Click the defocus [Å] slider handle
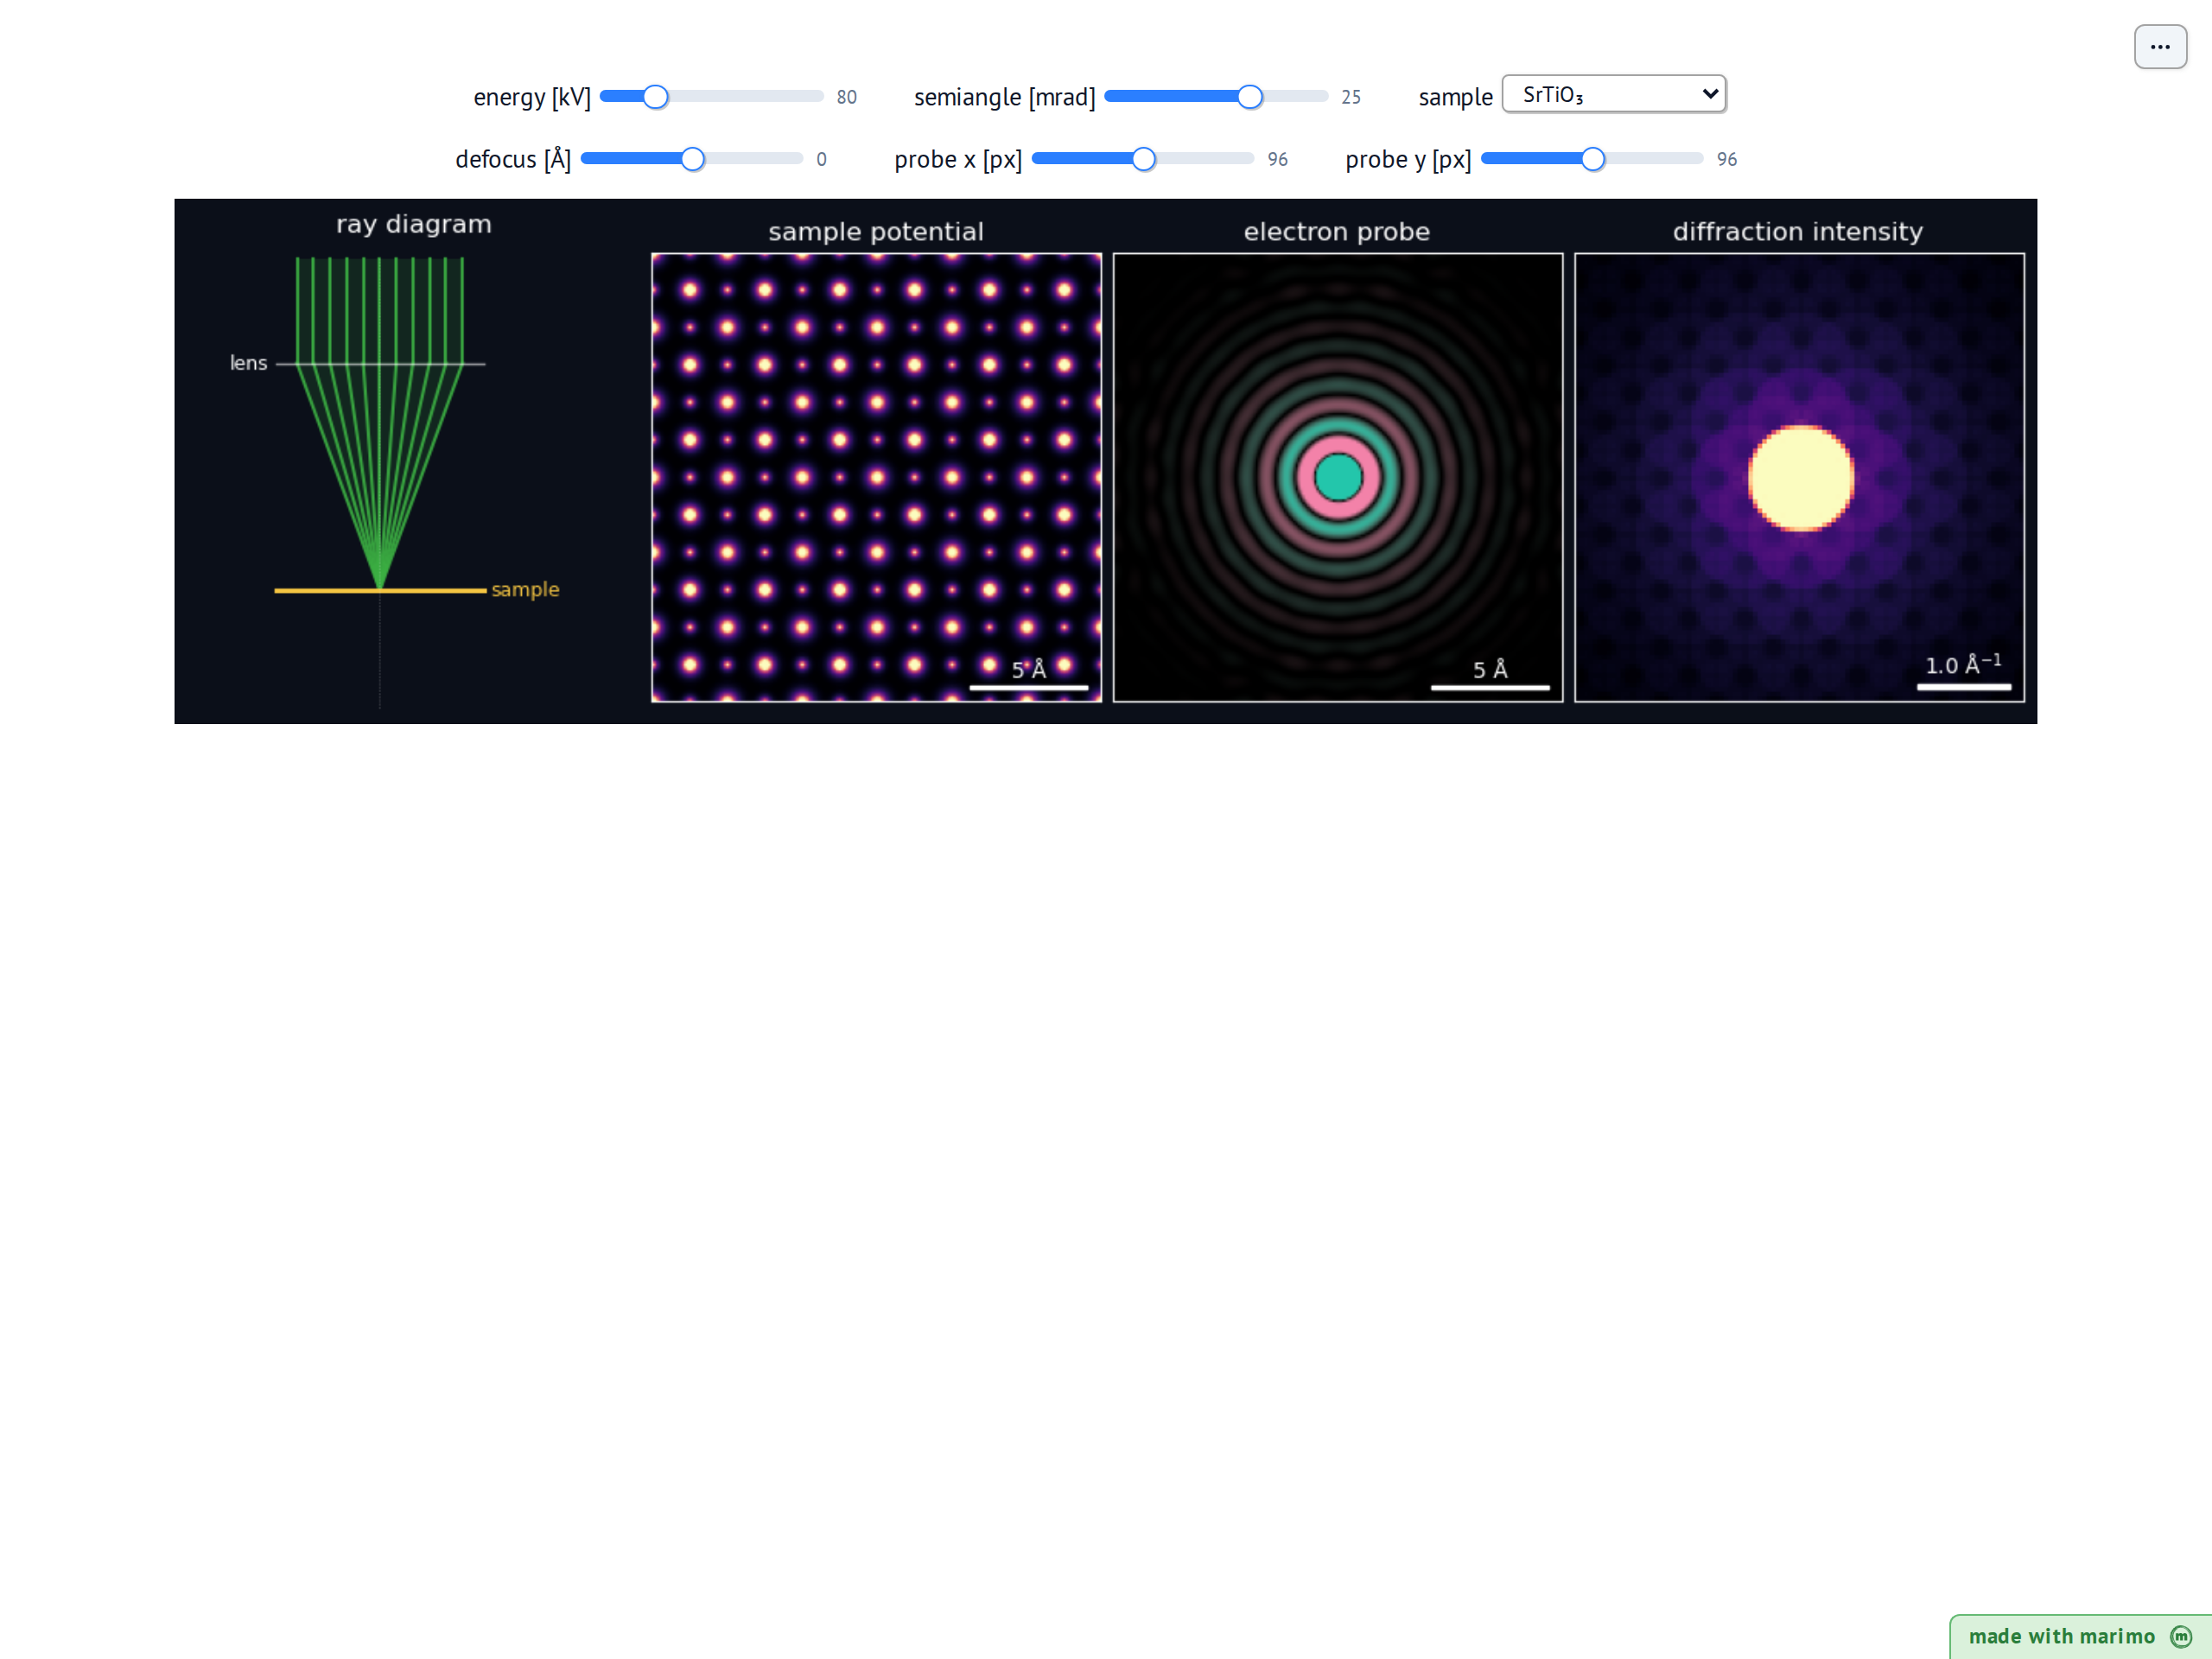Screen dimensions: 2212x1659 tap(692, 159)
